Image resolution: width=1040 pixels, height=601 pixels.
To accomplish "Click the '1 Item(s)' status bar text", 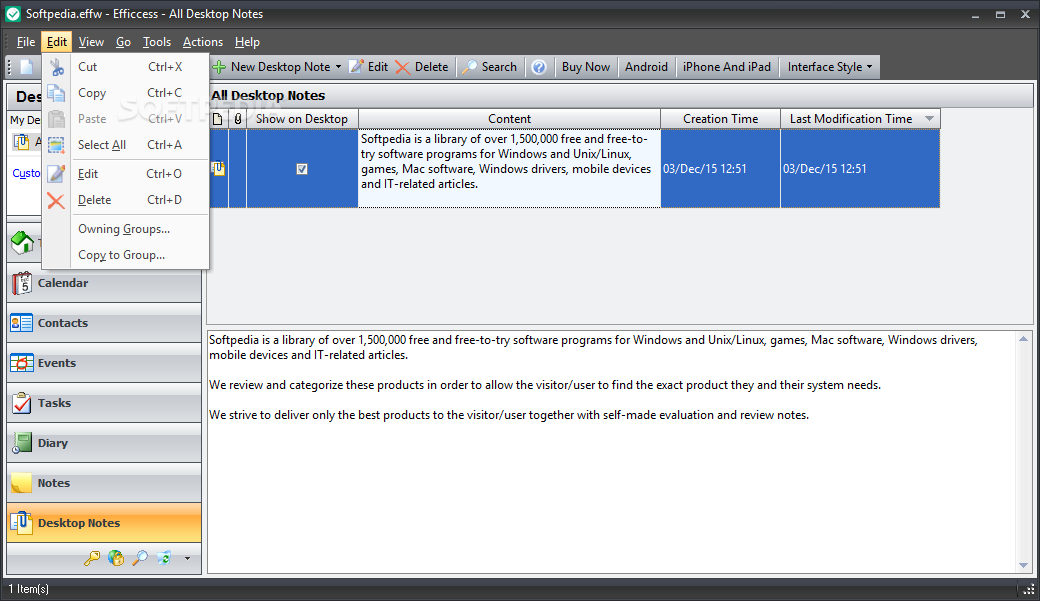I will [29, 589].
